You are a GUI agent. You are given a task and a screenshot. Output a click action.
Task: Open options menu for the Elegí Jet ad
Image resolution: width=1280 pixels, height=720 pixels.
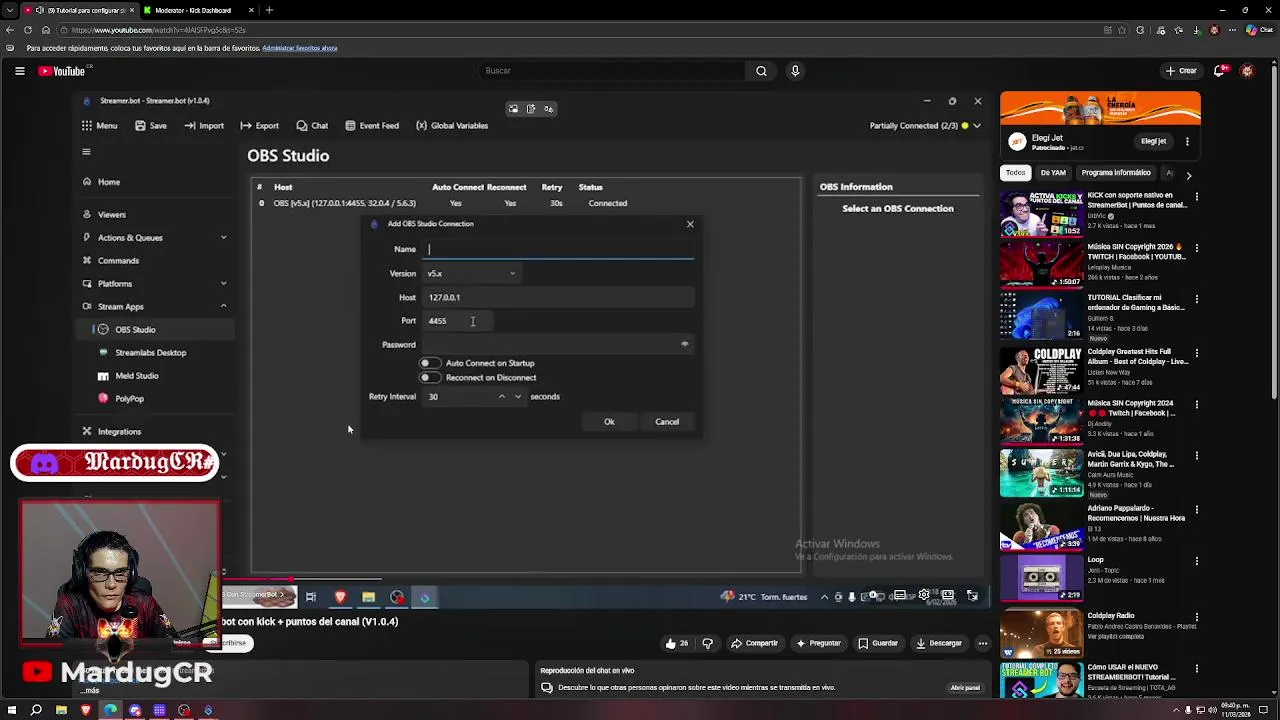point(1187,141)
